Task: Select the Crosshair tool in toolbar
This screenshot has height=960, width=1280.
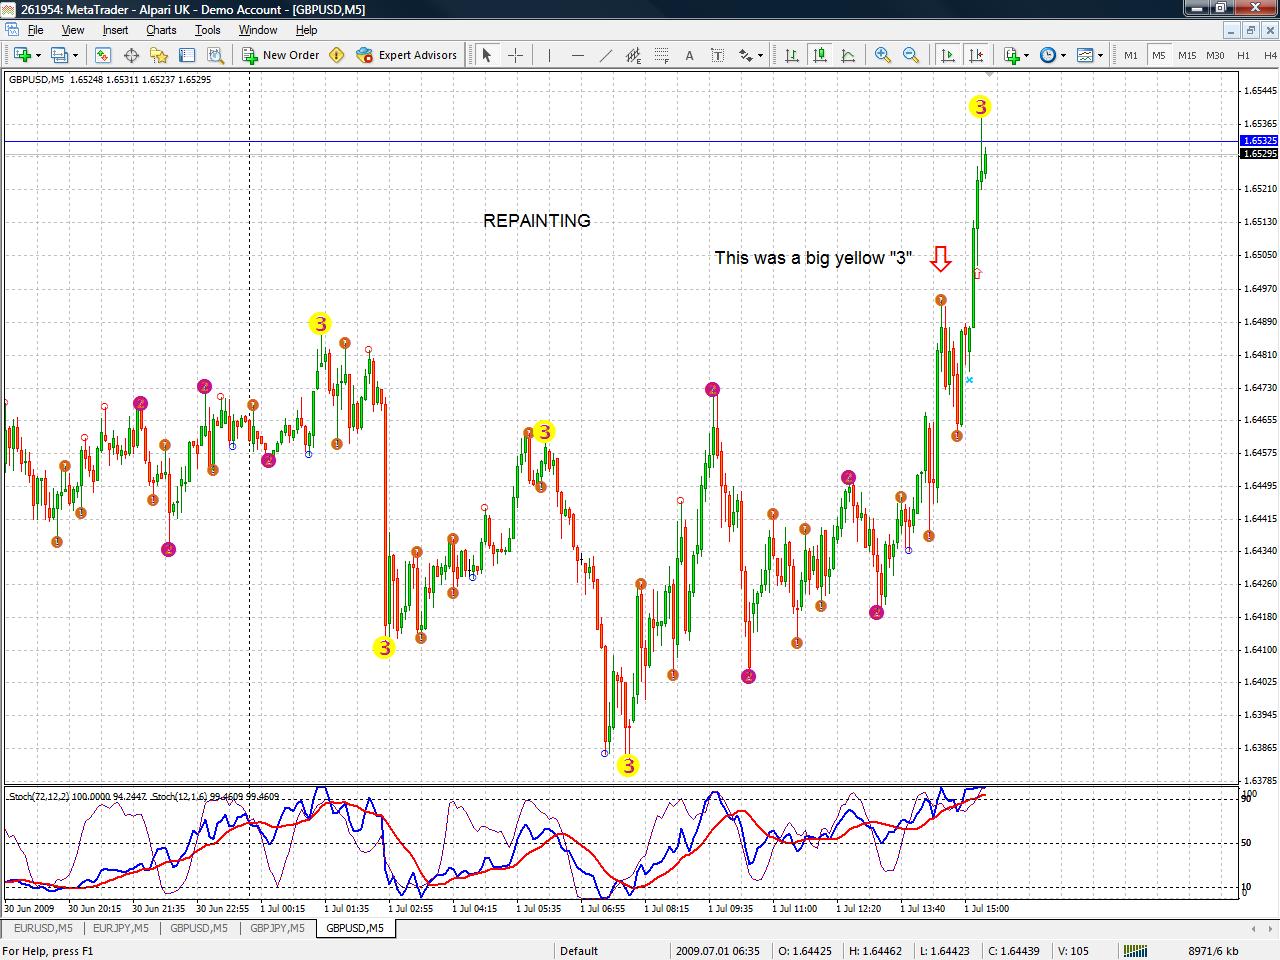Action: [516, 55]
